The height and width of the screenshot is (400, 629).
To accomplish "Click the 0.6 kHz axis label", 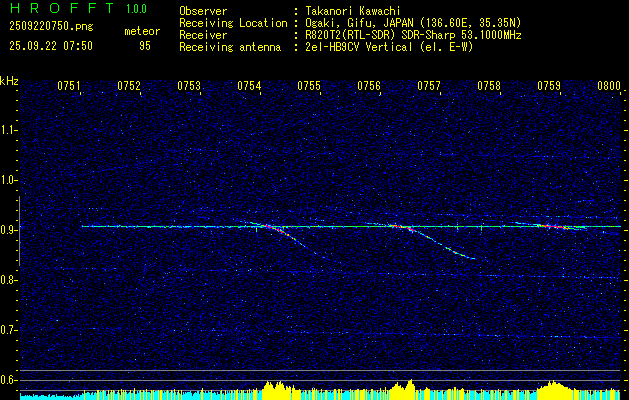I will [x=9, y=380].
